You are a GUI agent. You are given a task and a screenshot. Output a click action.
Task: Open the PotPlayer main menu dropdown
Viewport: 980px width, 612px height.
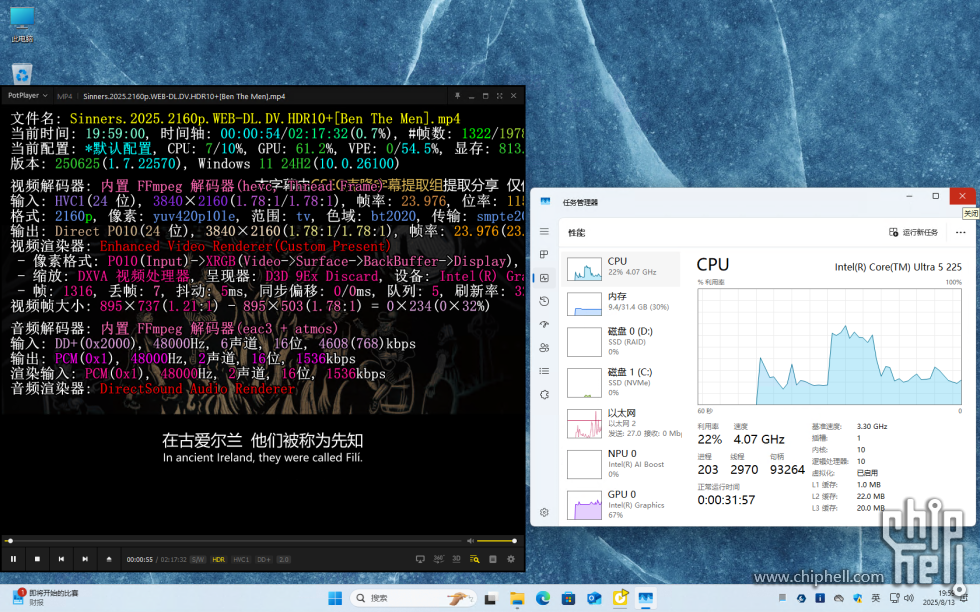pyautogui.click(x=28, y=96)
